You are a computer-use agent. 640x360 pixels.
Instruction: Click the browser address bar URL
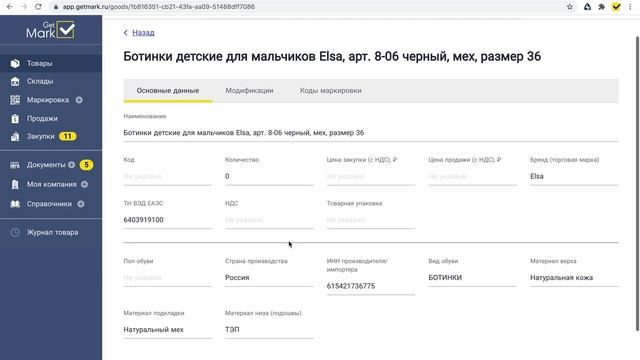click(x=159, y=7)
